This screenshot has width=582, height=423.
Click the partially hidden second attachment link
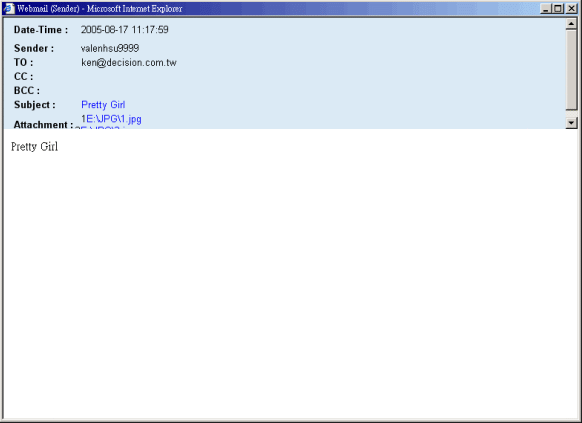(100, 127)
